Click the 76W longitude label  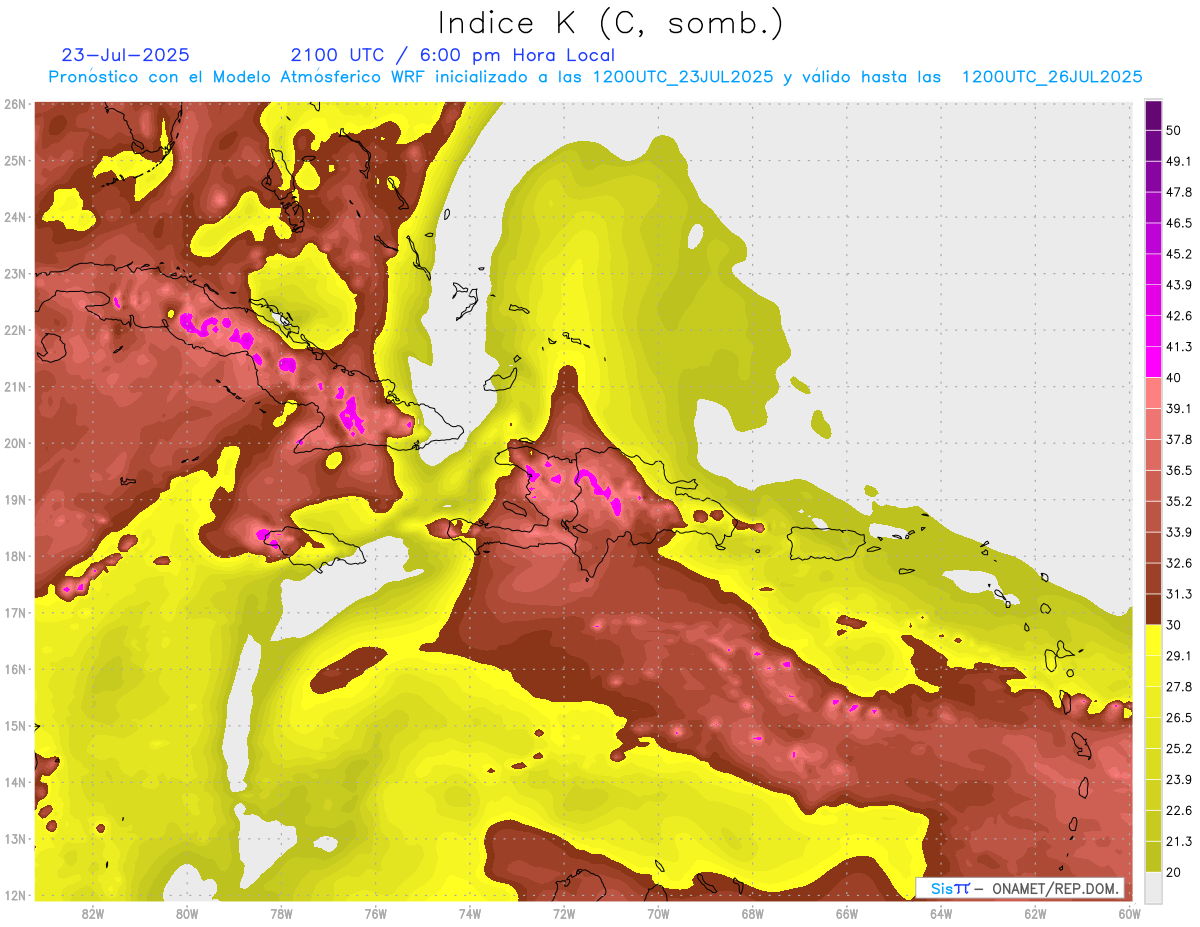point(375,914)
